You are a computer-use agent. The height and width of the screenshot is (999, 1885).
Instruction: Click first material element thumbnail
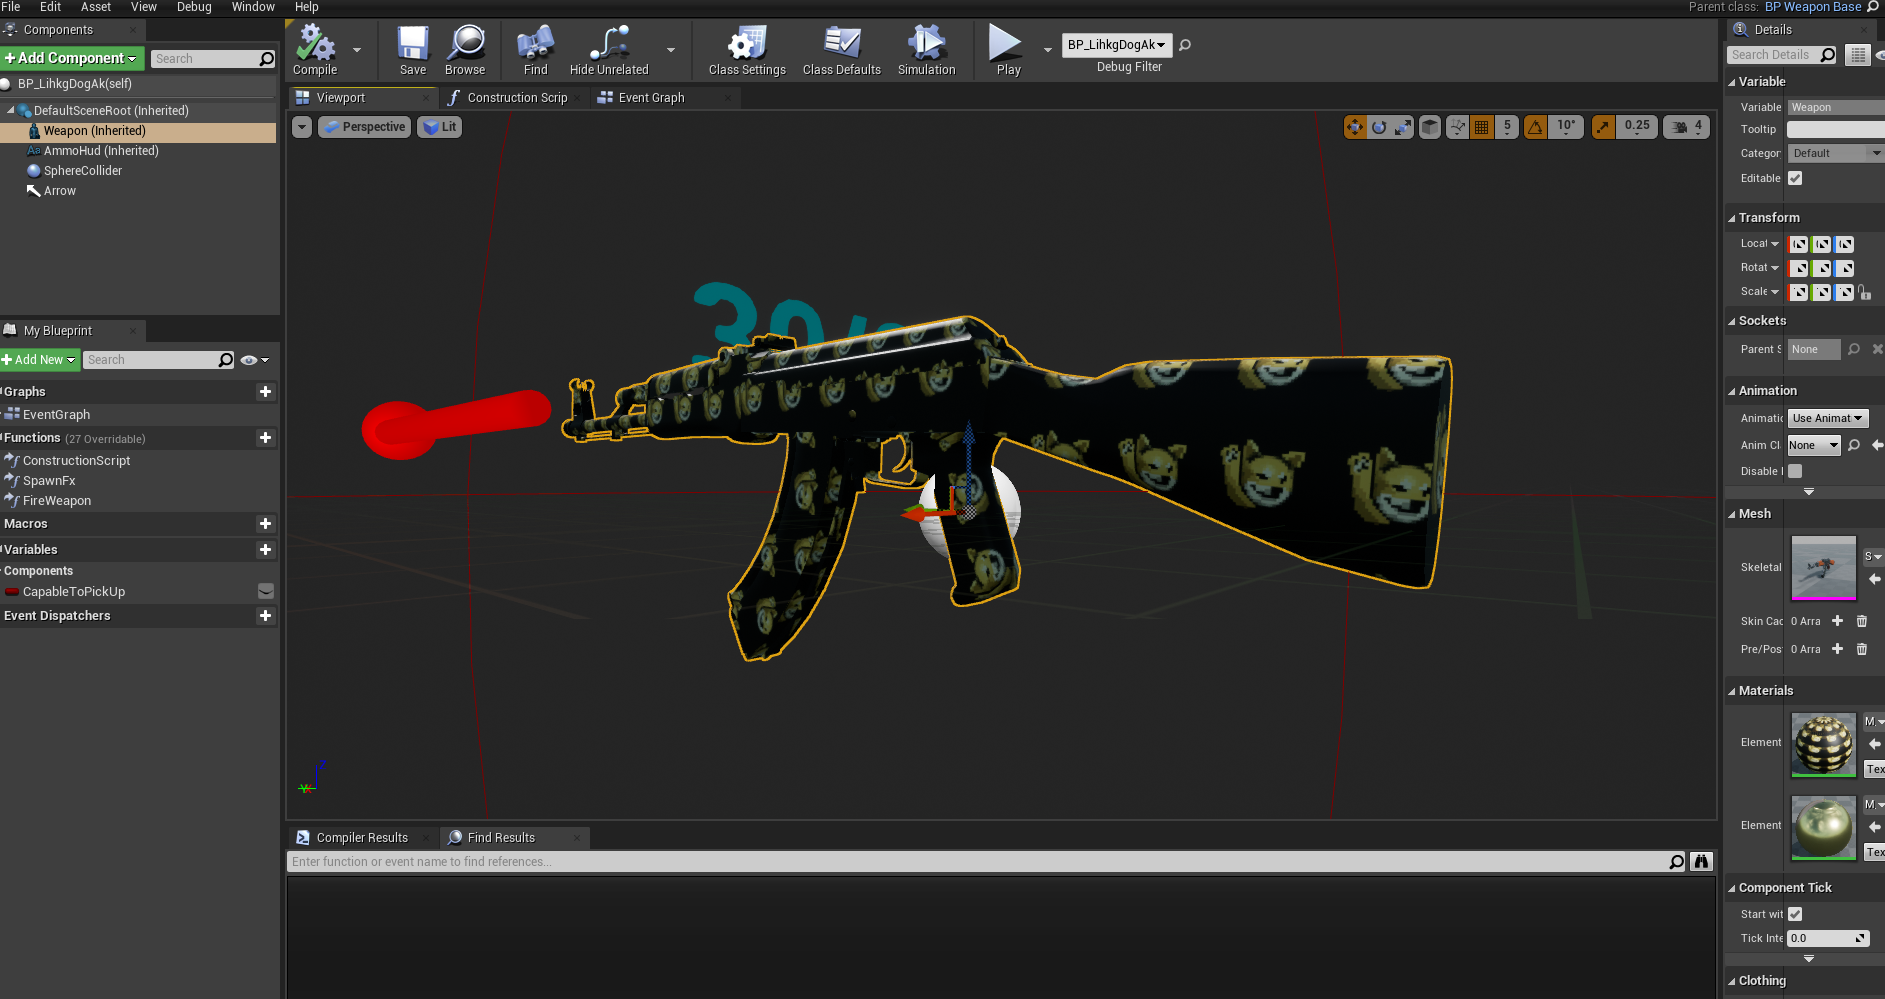(1823, 744)
